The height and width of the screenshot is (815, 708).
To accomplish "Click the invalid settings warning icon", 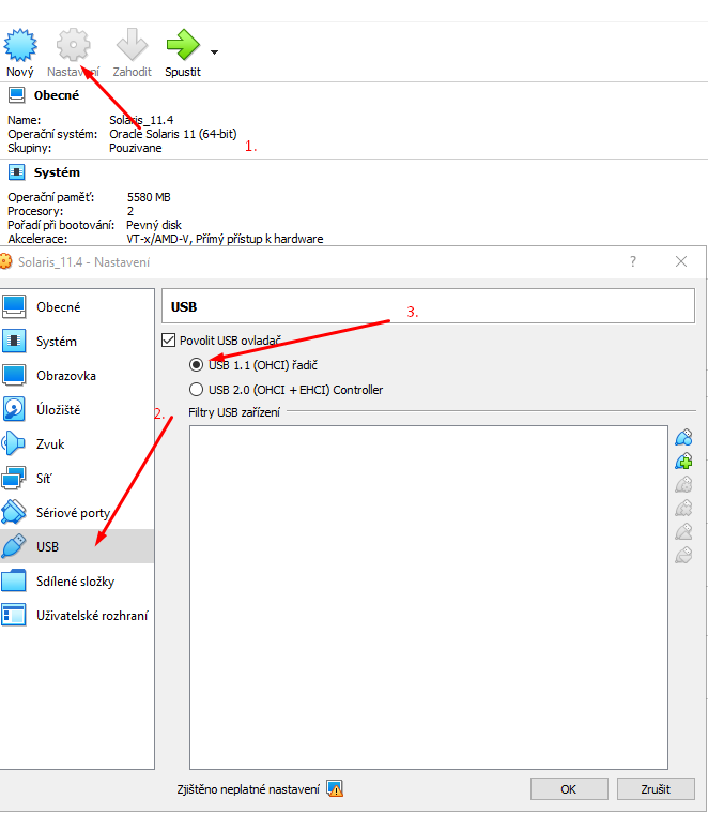I will pos(334,789).
